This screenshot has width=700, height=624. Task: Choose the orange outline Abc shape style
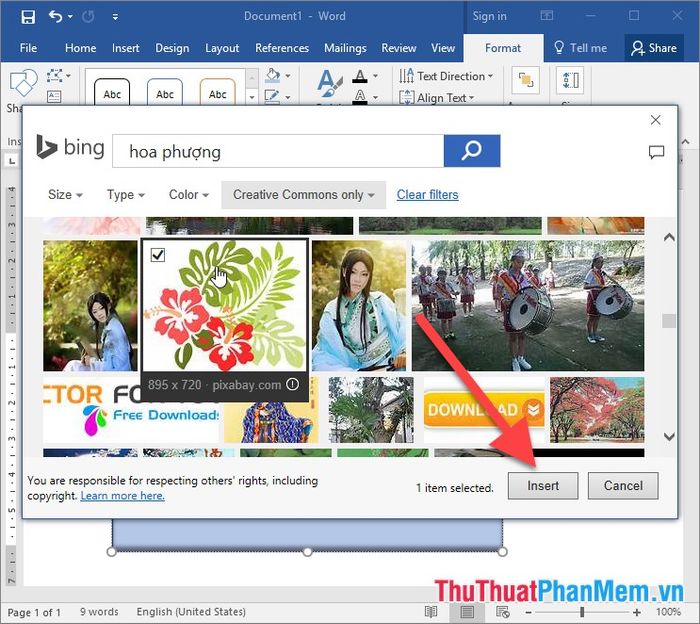(217, 92)
